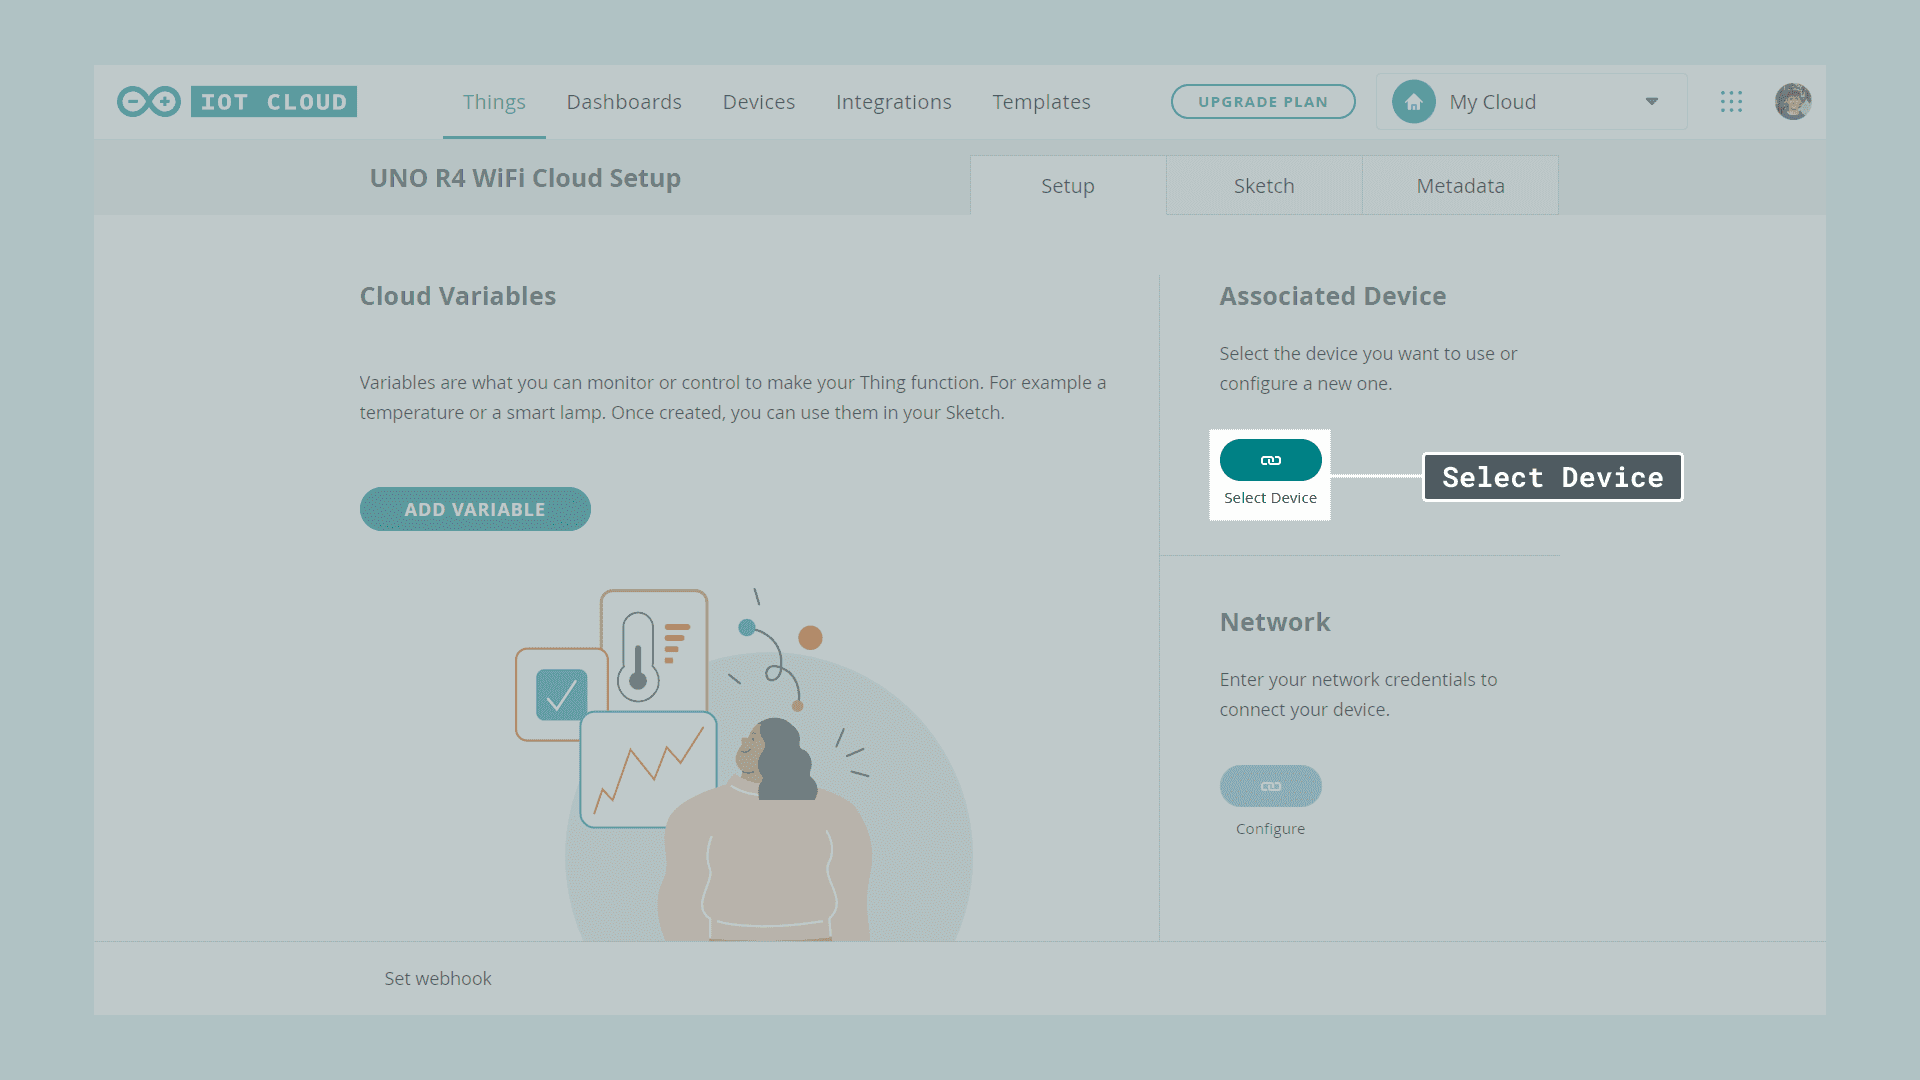Image resolution: width=1920 pixels, height=1080 pixels.
Task: Click the UPGRADE PLAN button
Action: point(1263,102)
